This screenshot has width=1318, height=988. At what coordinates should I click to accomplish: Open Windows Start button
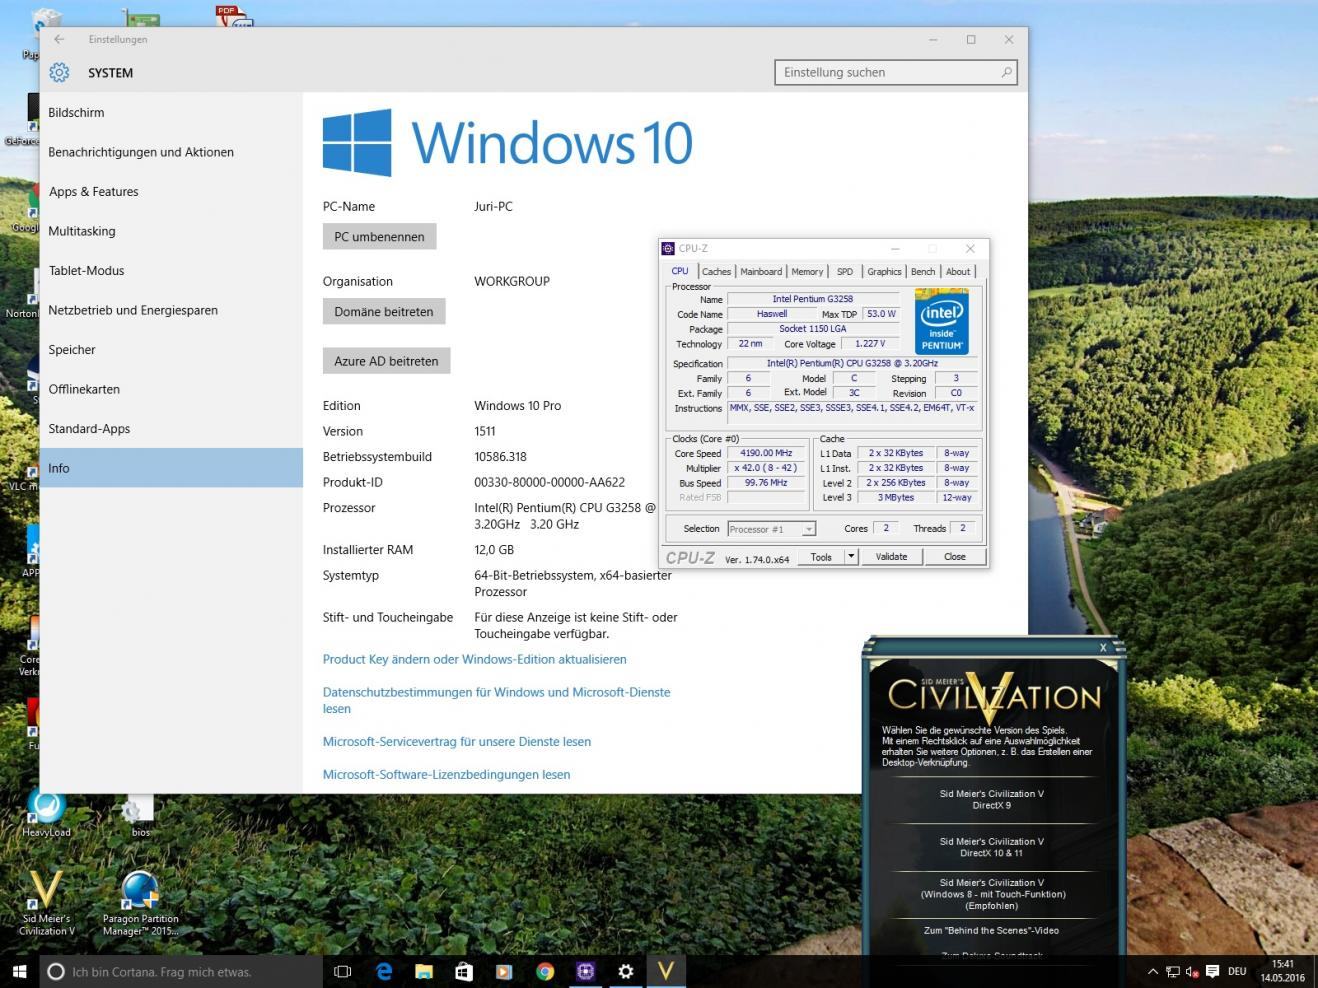click(x=19, y=971)
